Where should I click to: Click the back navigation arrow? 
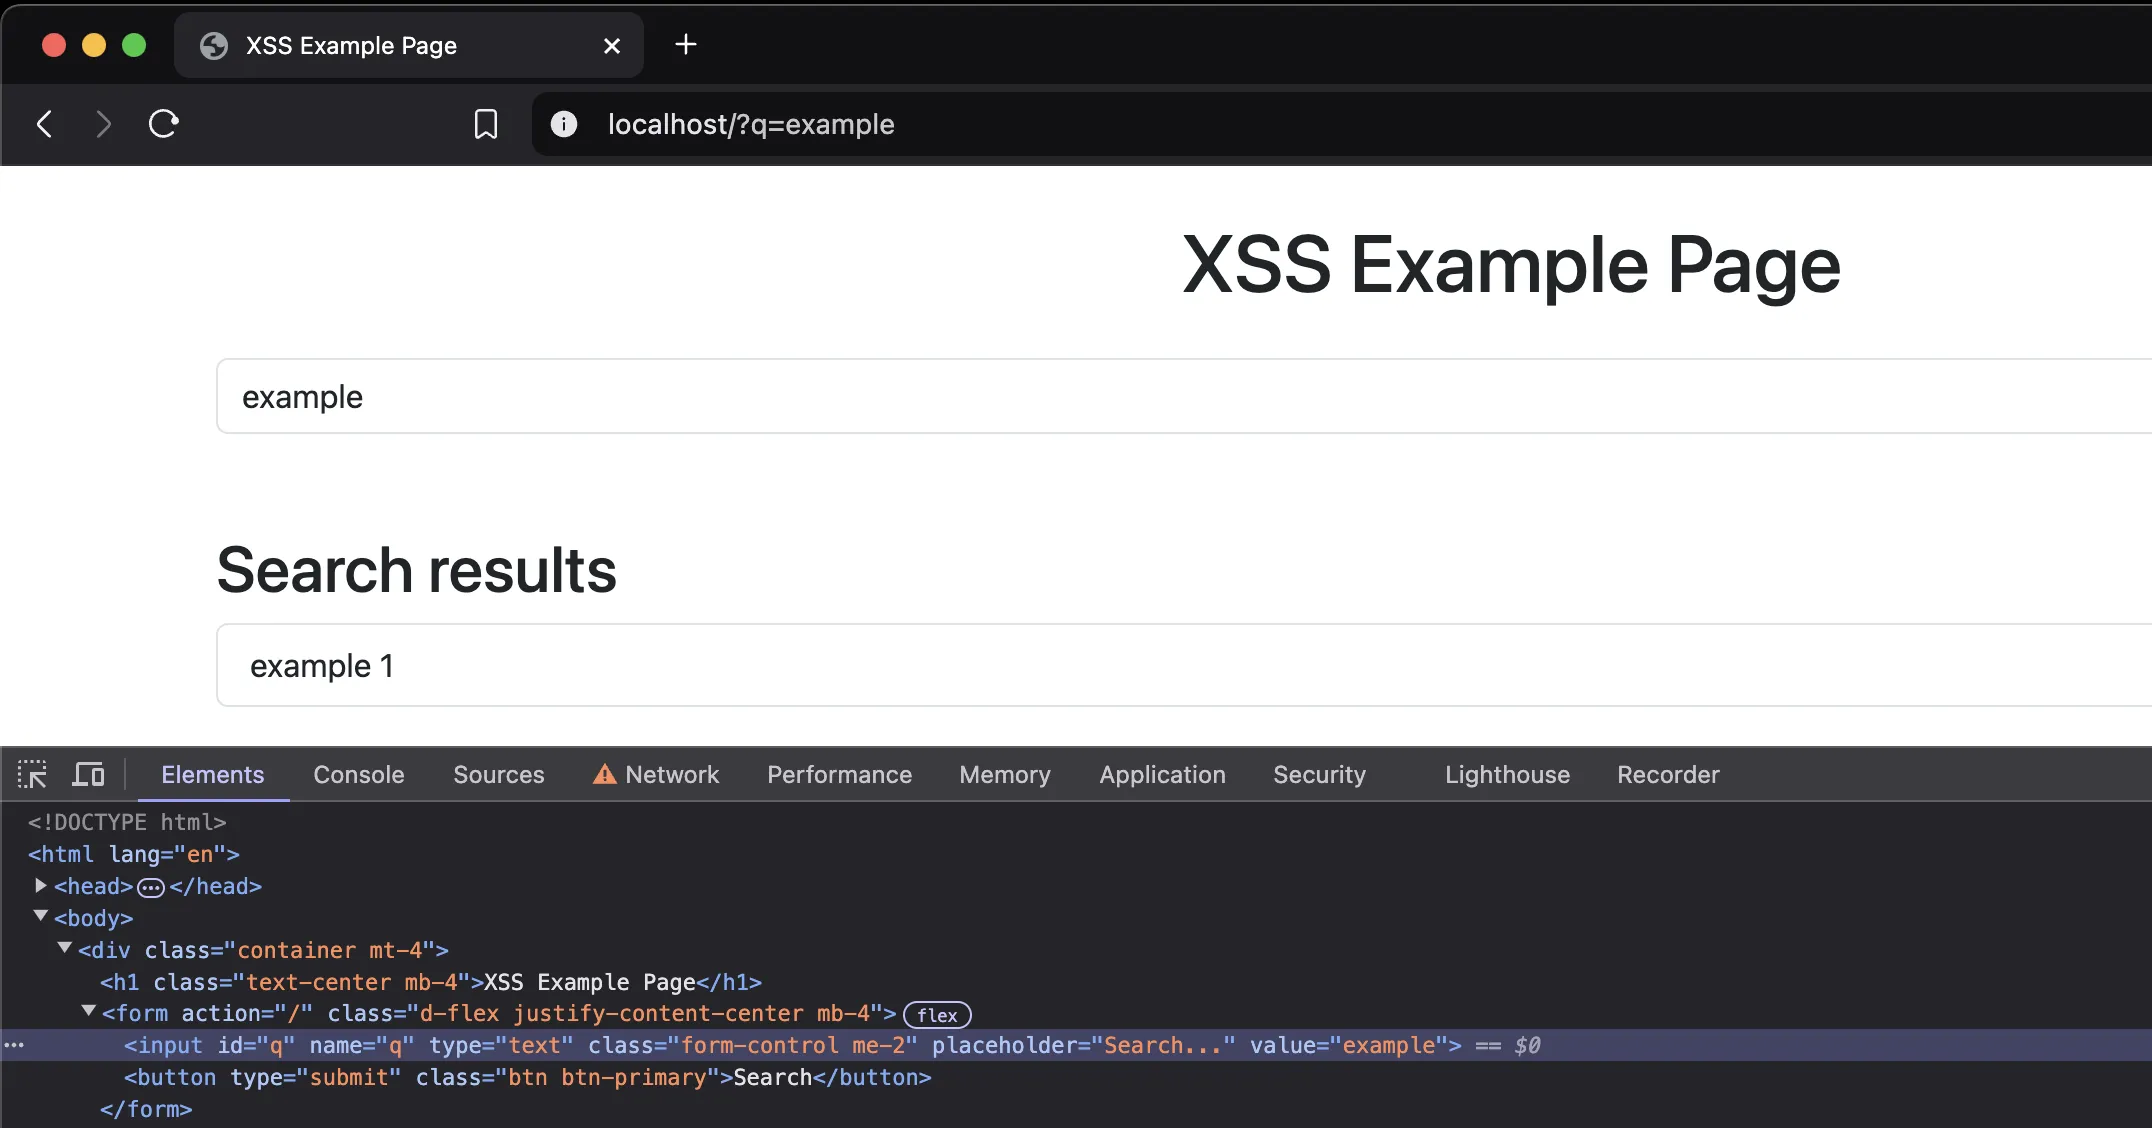click(x=44, y=123)
